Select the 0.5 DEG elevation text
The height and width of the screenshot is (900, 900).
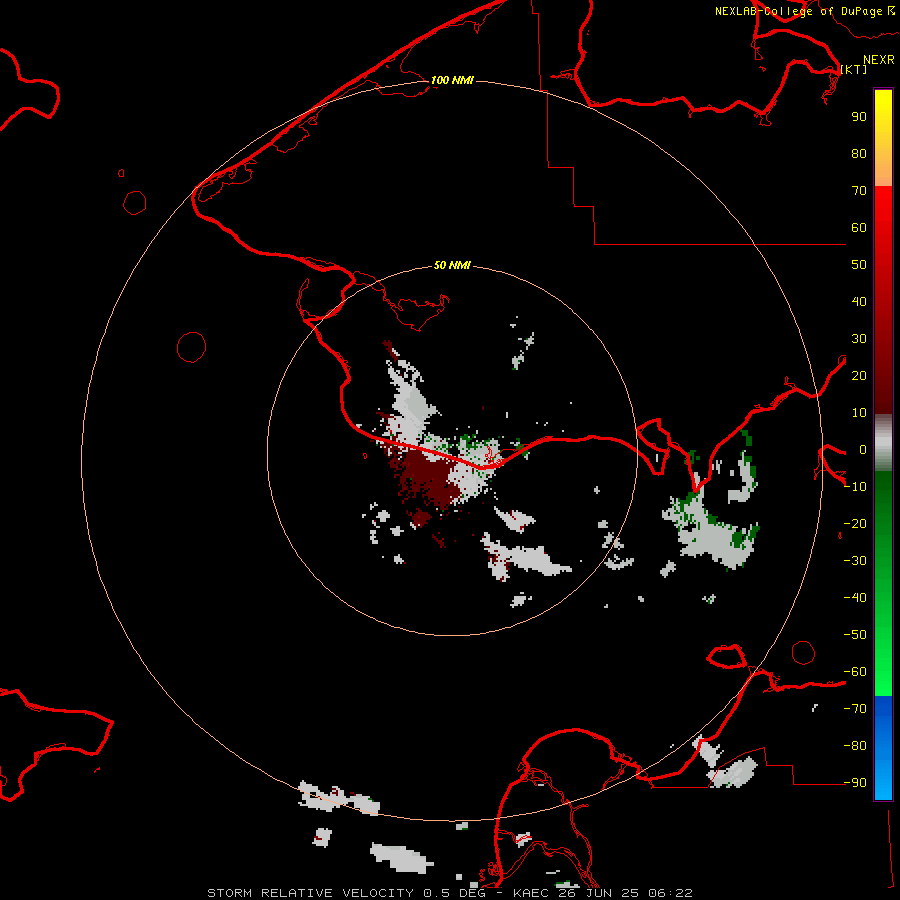click(454, 893)
